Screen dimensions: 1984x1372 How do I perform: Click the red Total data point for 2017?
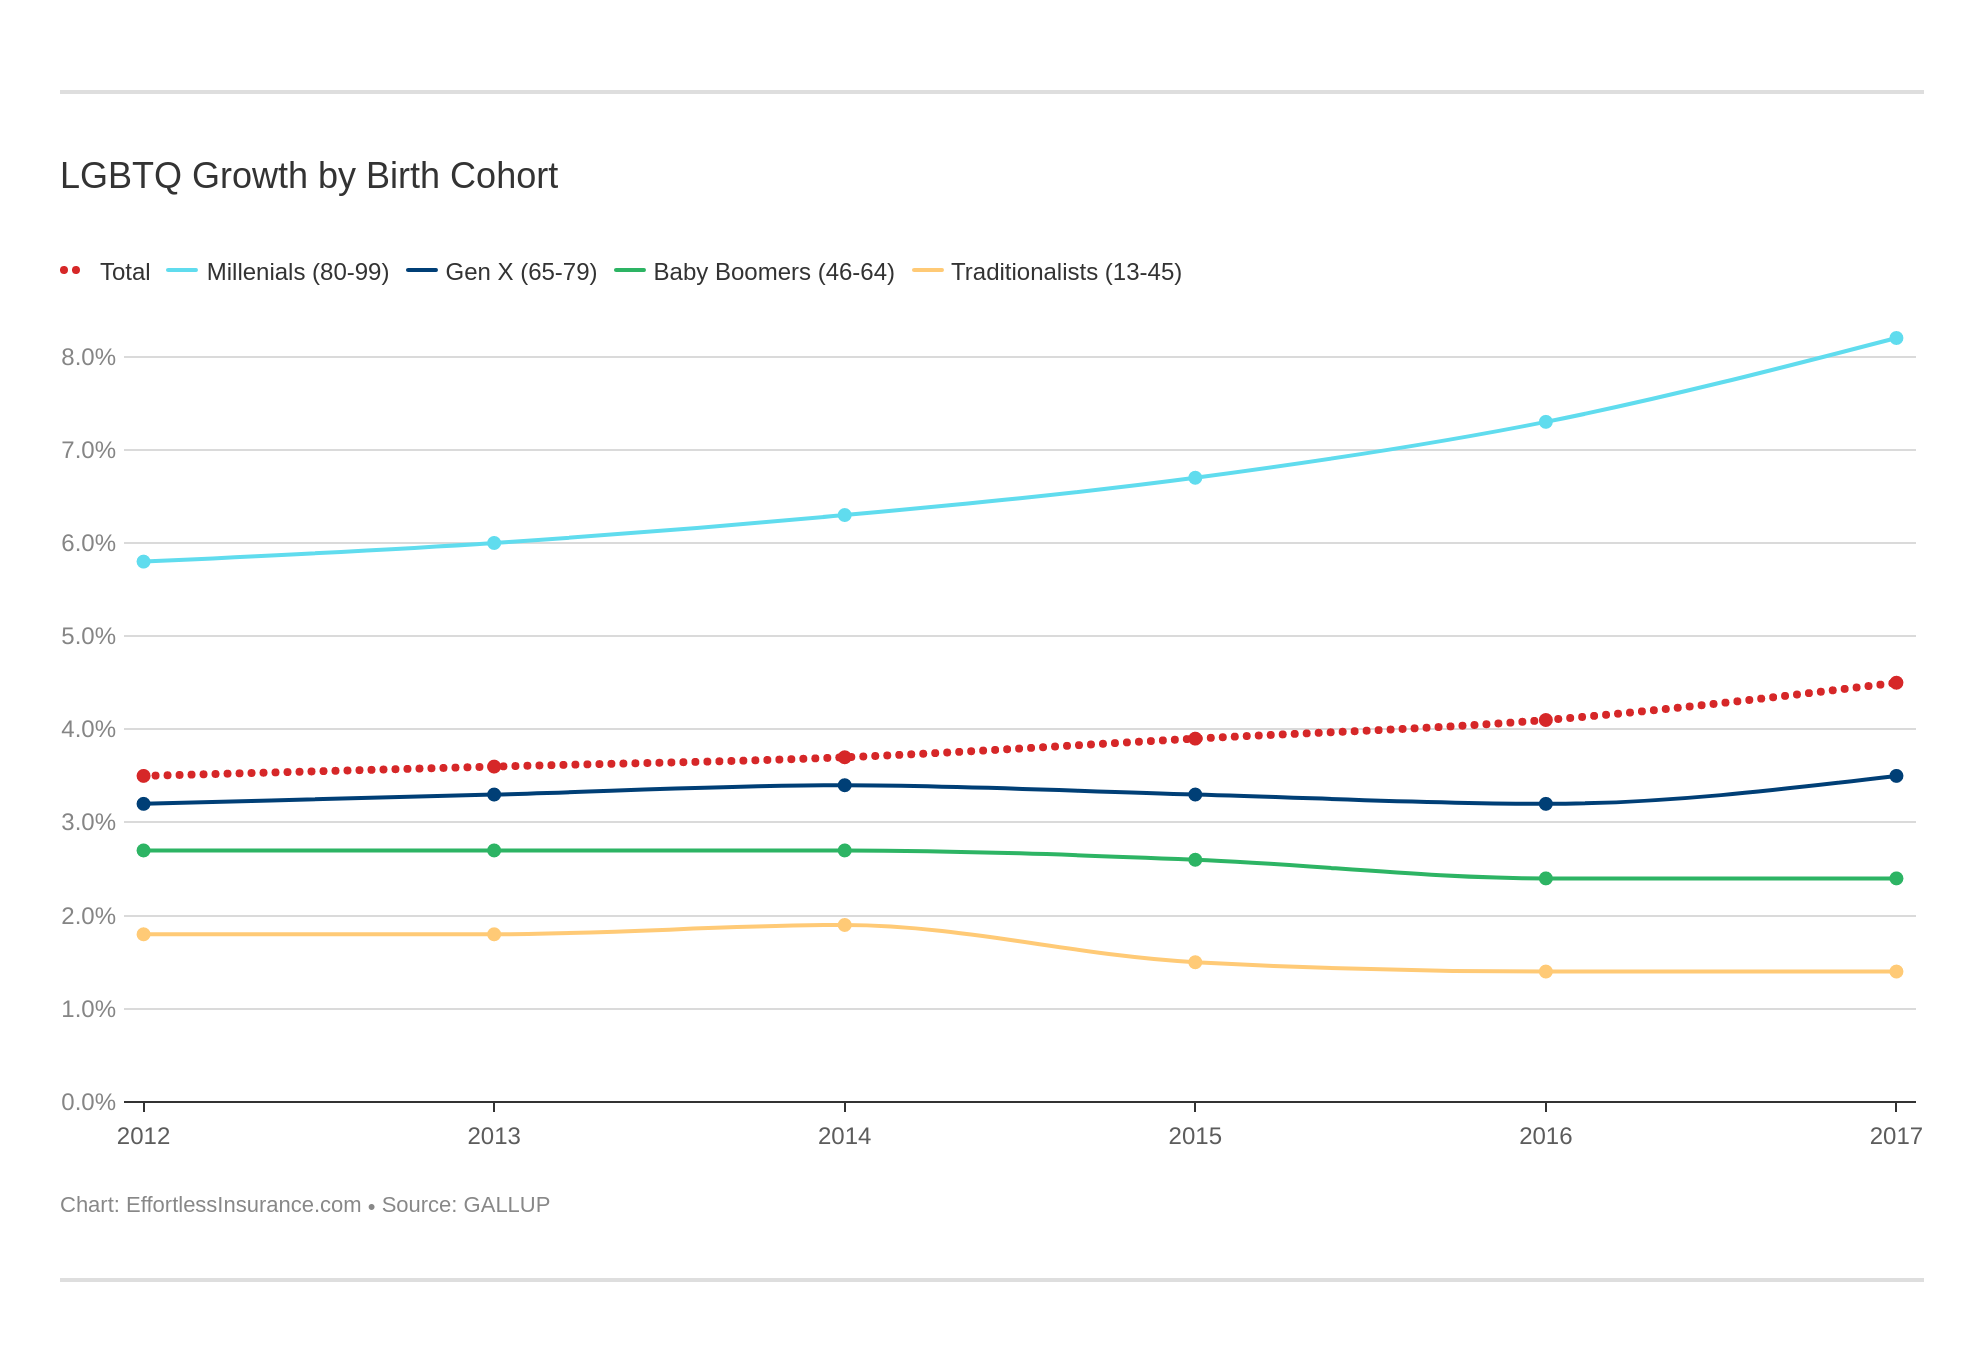1896,683
